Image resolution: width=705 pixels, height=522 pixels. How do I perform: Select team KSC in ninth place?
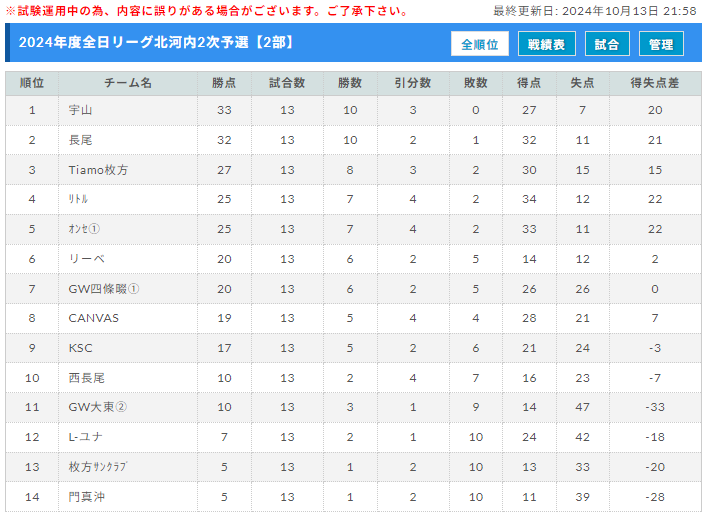pyautogui.click(x=80, y=348)
